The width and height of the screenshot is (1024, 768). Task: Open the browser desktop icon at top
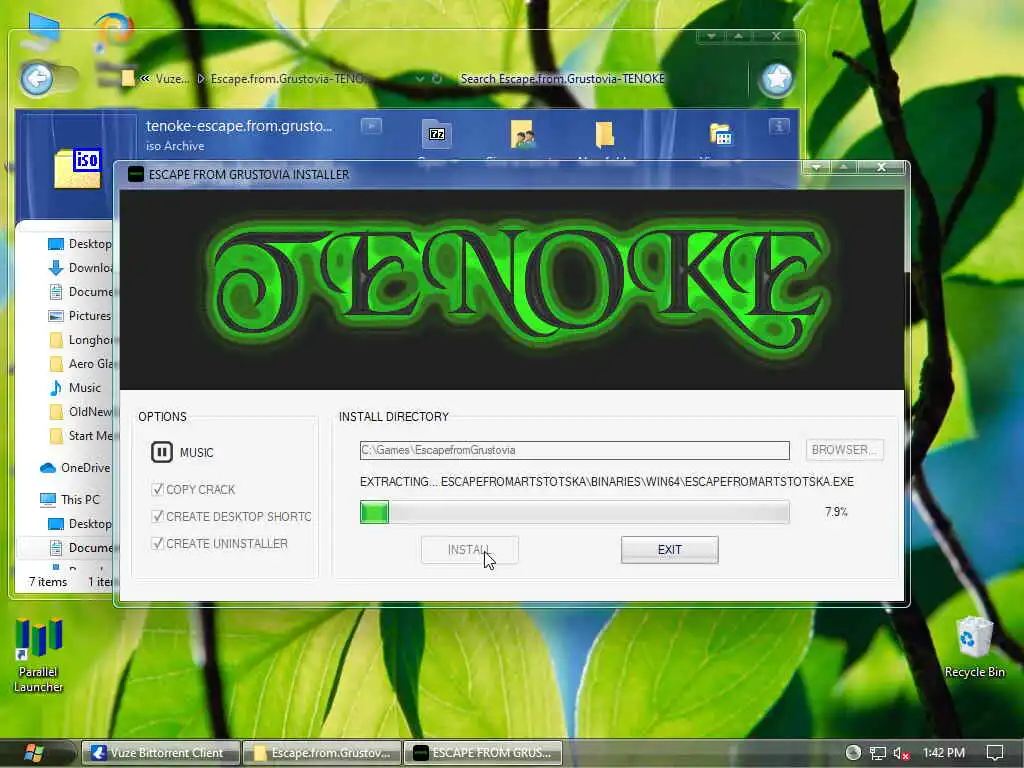(114, 29)
